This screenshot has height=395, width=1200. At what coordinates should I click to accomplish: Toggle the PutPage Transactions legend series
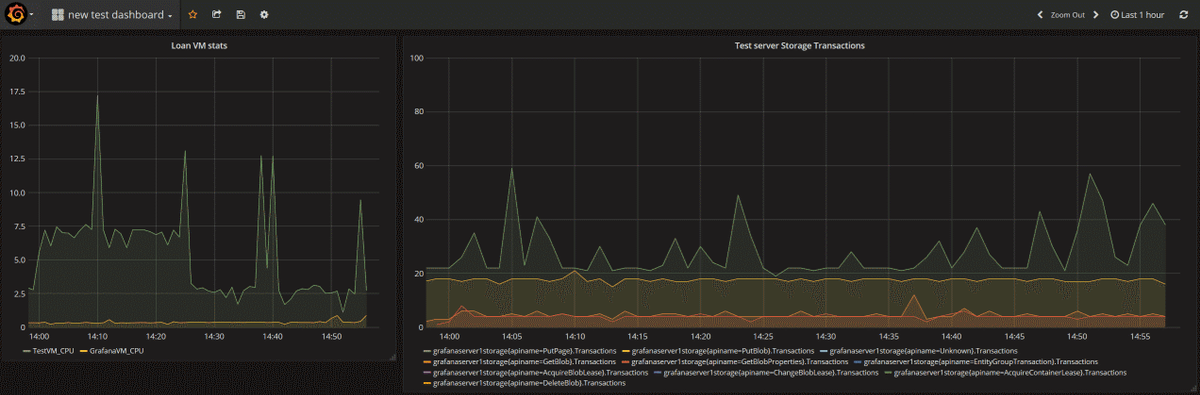click(x=520, y=351)
